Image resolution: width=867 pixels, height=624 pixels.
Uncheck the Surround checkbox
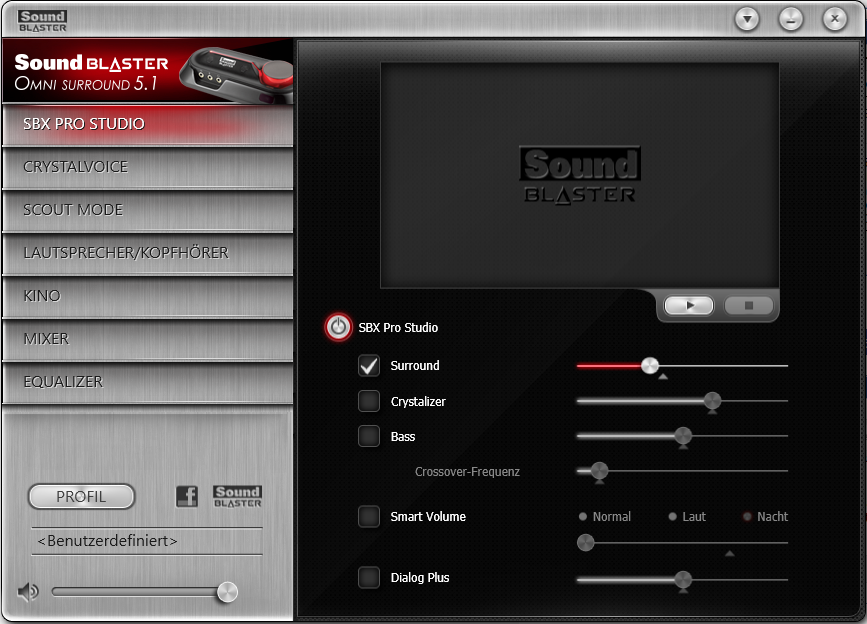pyautogui.click(x=369, y=365)
